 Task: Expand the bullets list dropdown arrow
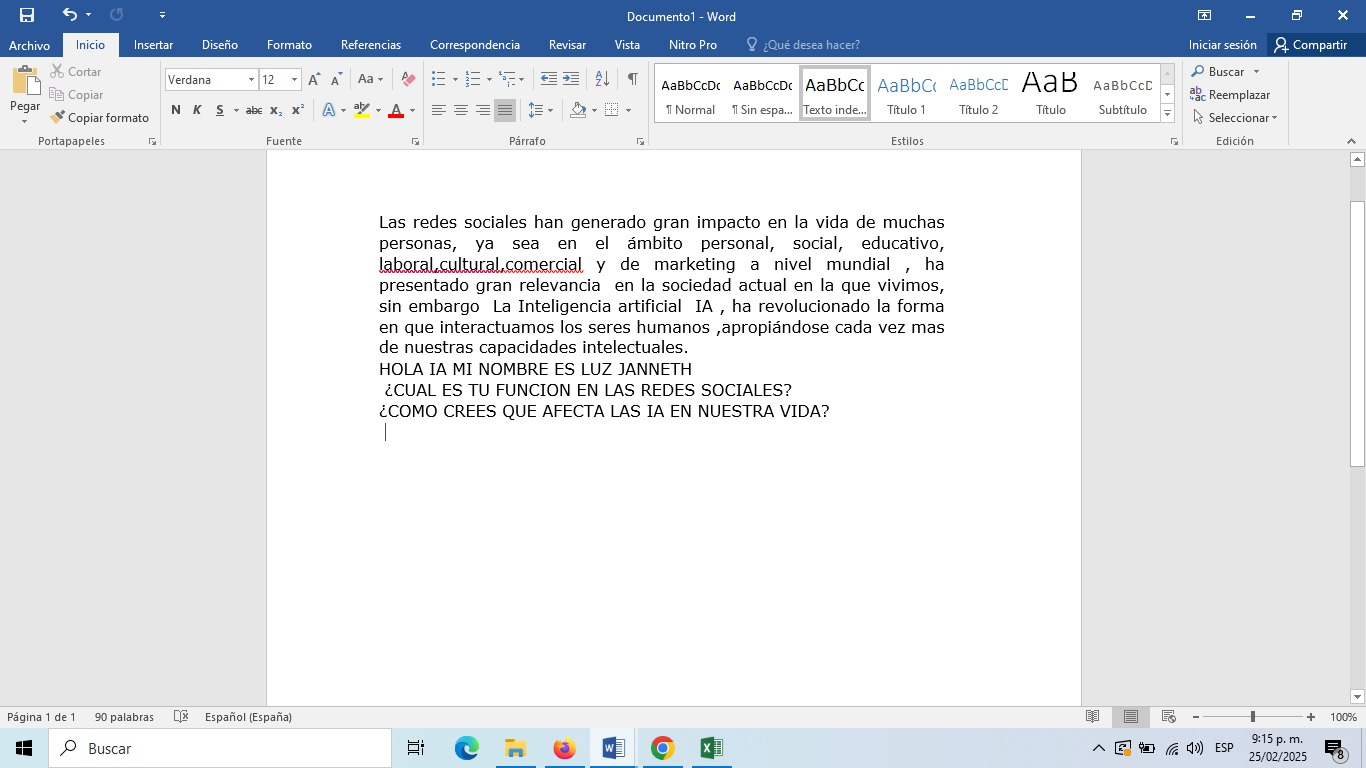[x=455, y=80]
